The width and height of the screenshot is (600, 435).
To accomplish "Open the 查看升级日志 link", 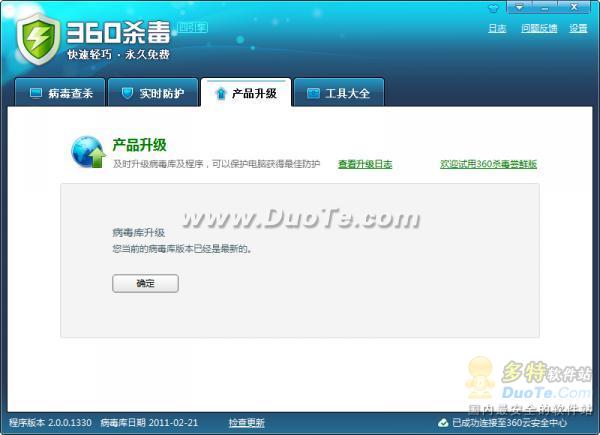I will point(365,164).
